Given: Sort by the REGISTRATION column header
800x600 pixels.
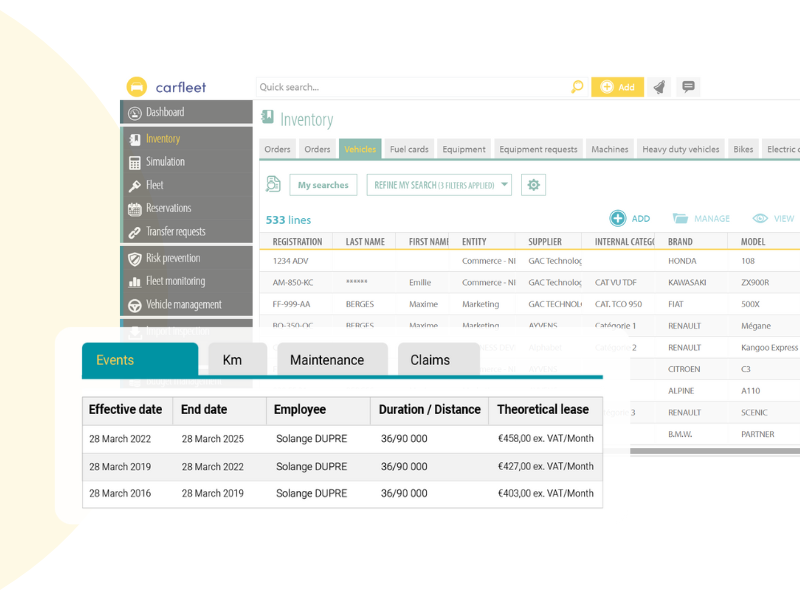Looking at the screenshot, I should pos(297,242).
